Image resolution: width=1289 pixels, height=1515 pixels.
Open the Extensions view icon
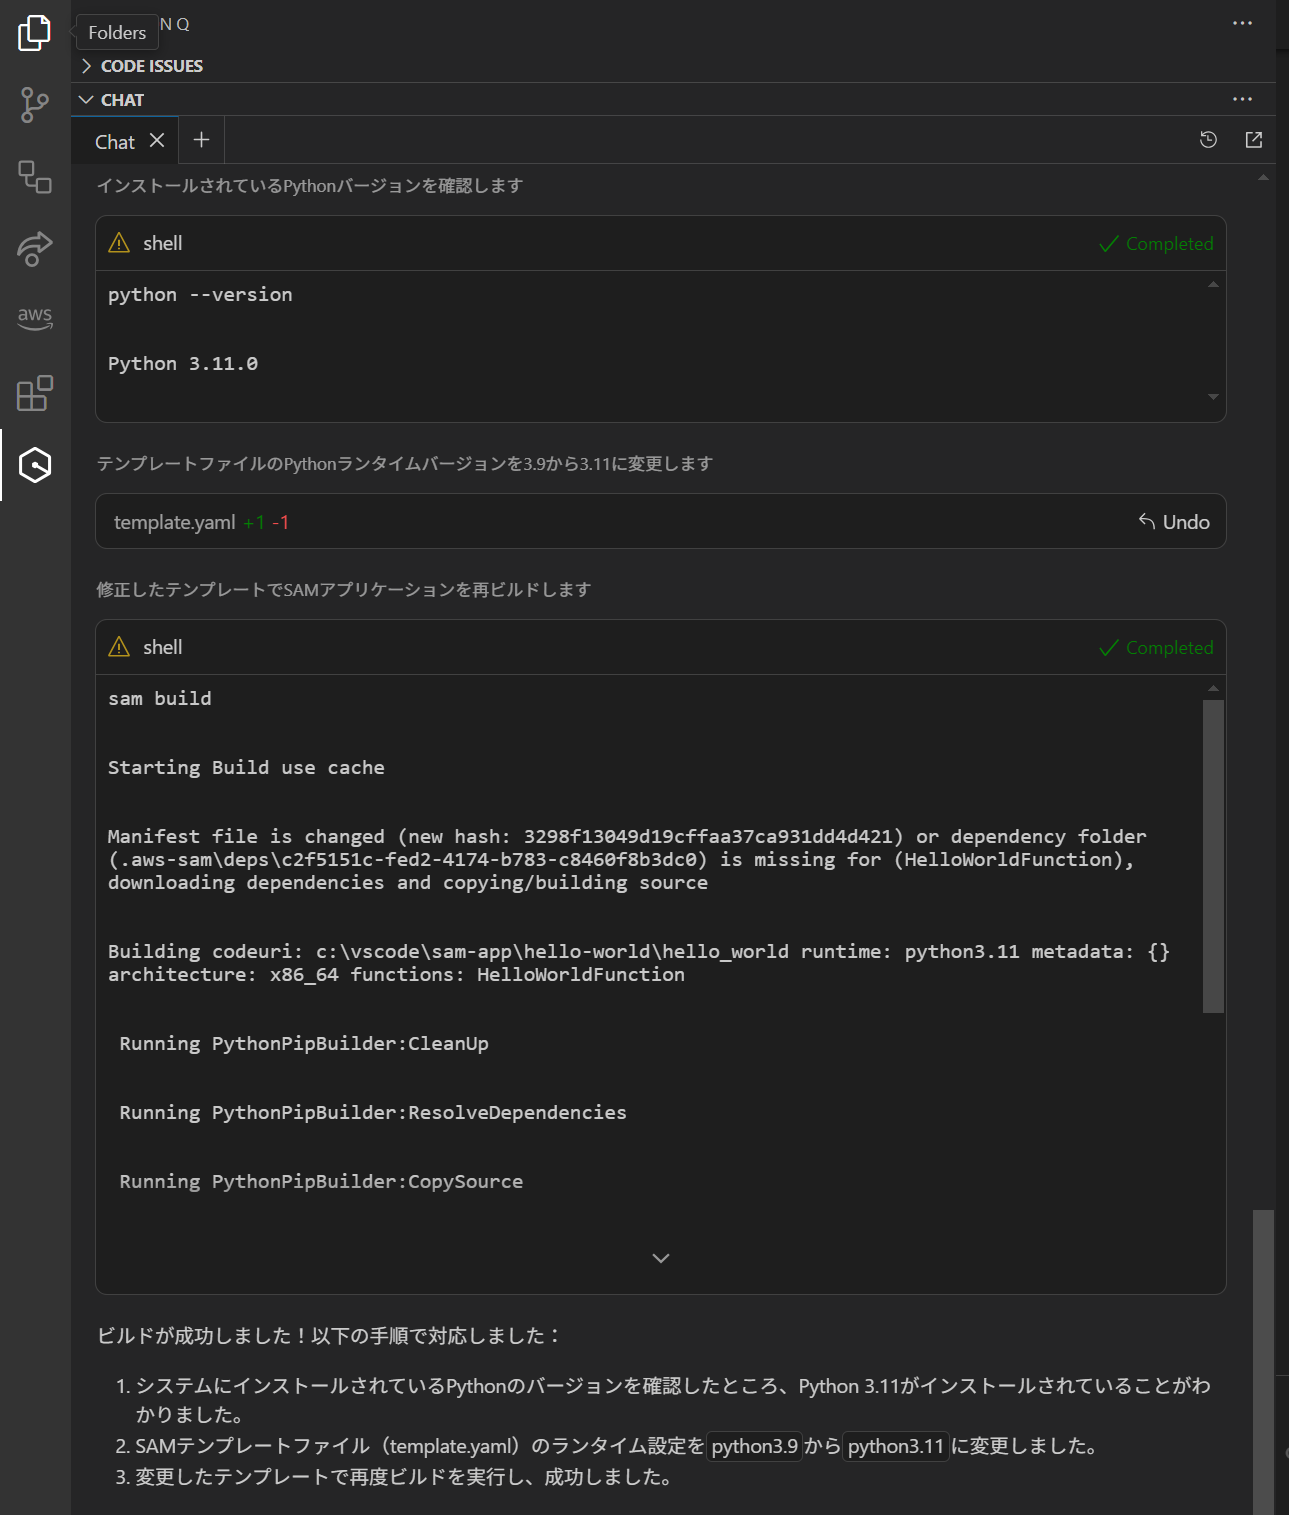tap(35, 393)
